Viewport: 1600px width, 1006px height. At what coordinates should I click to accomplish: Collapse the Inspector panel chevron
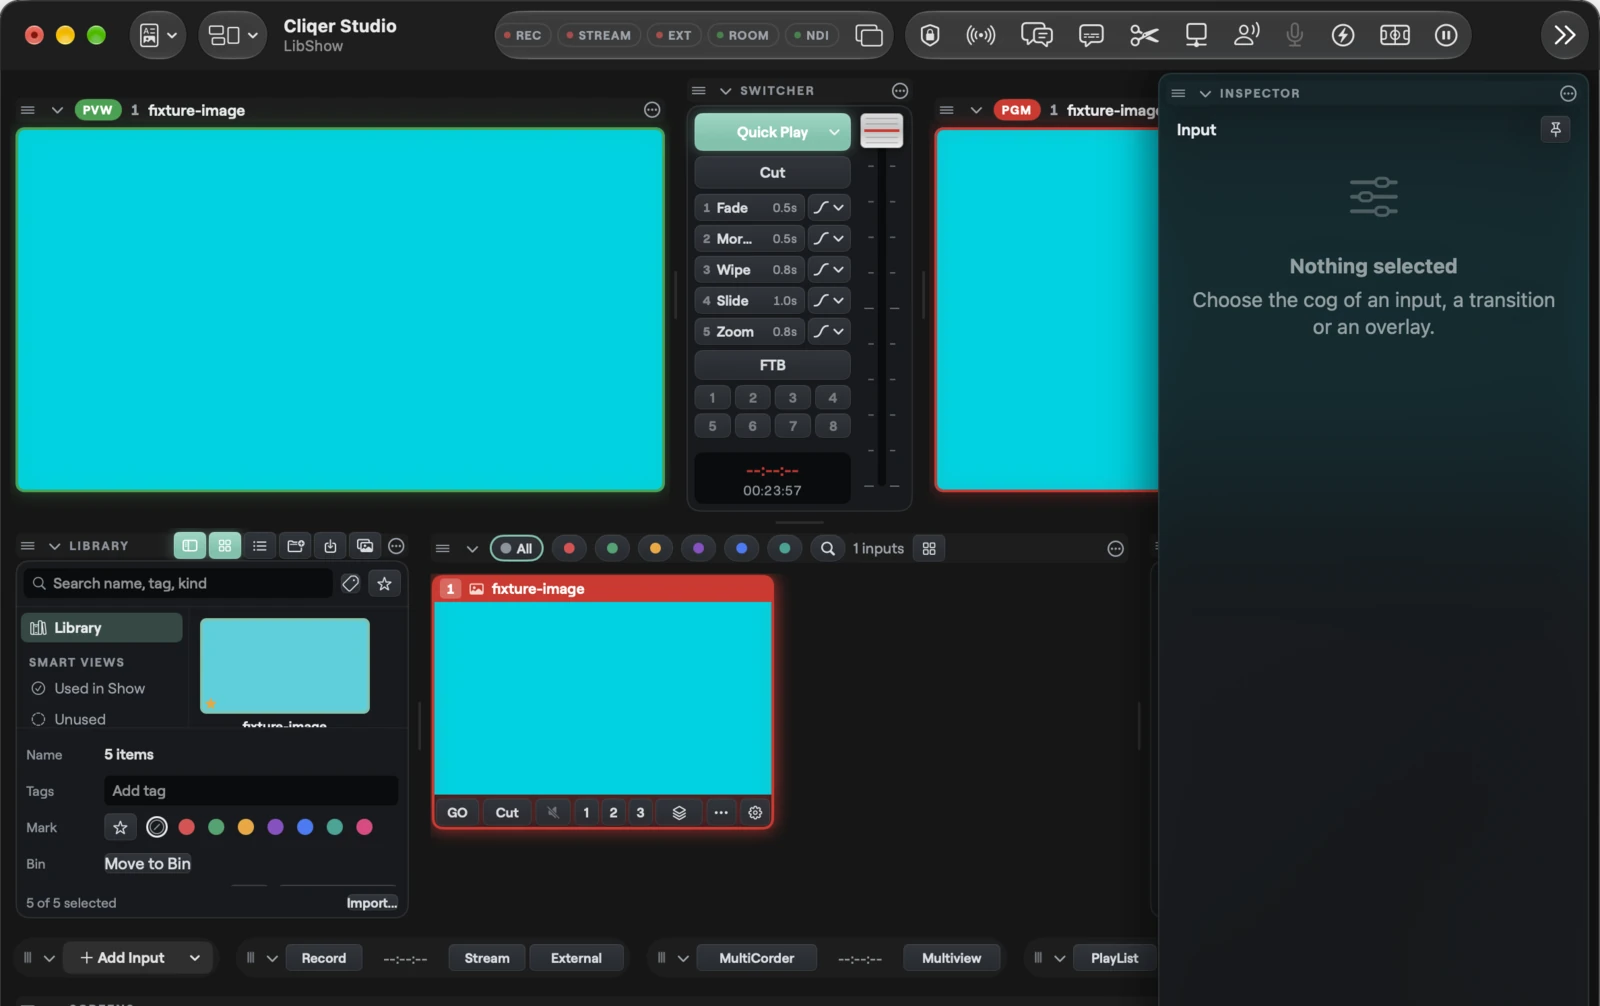tap(1205, 93)
